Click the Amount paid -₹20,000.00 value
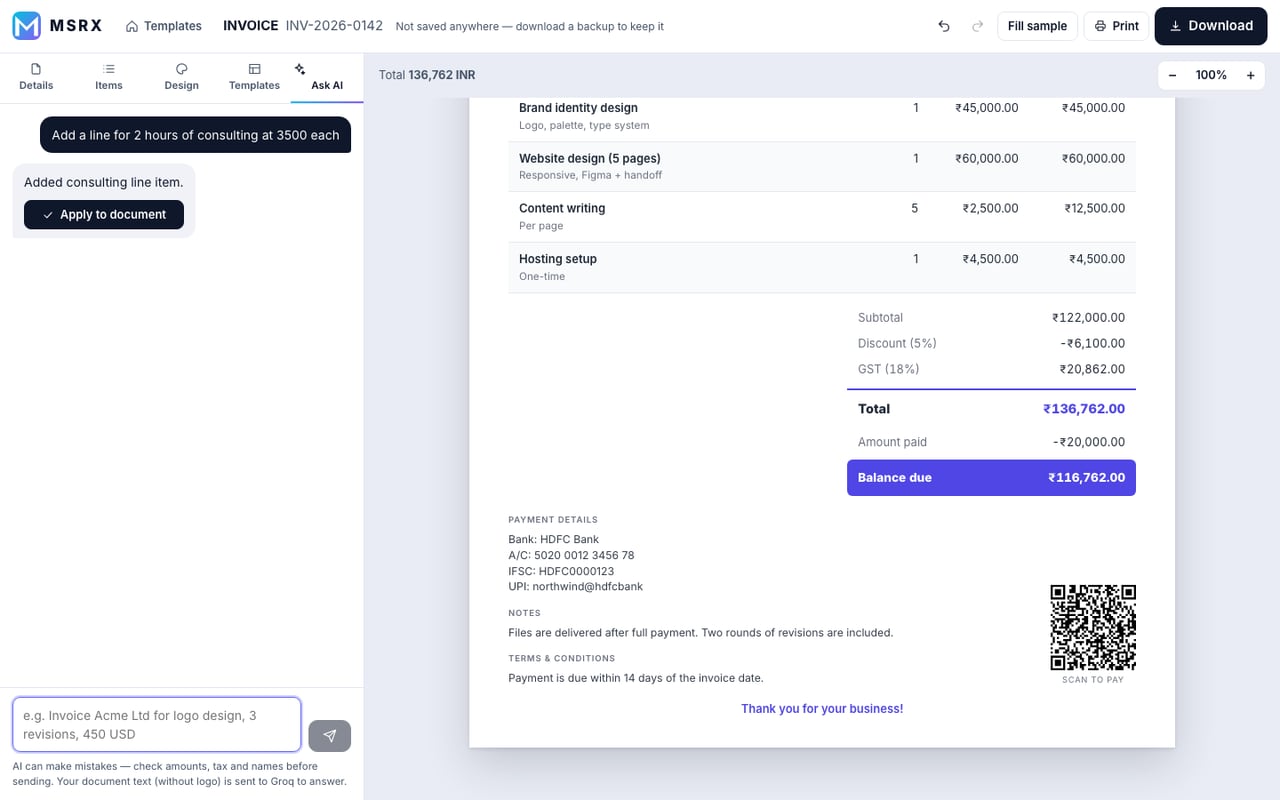The image size is (1280, 800). (x=1089, y=442)
